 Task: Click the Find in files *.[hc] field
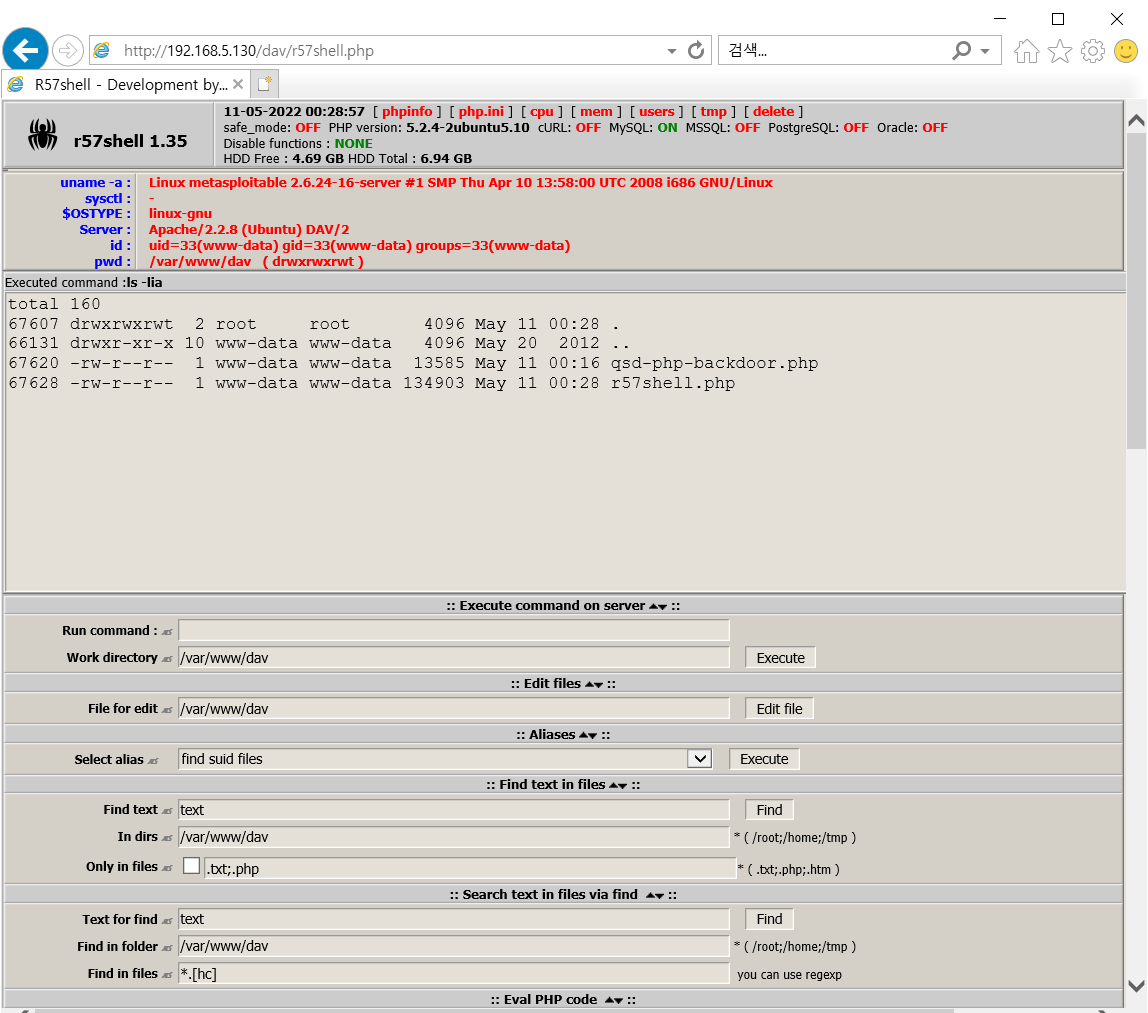pyautogui.click(x=454, y=973)
